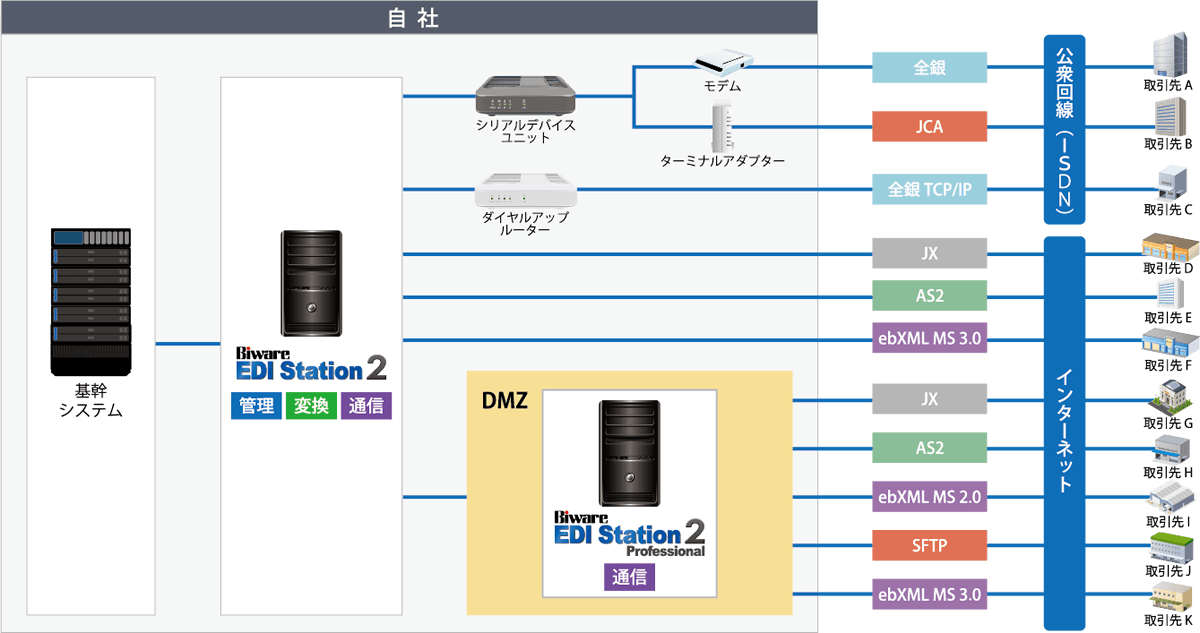Select the 取引先 K text label
This screenshot has width=1200, height=633.
[1169, 621]
